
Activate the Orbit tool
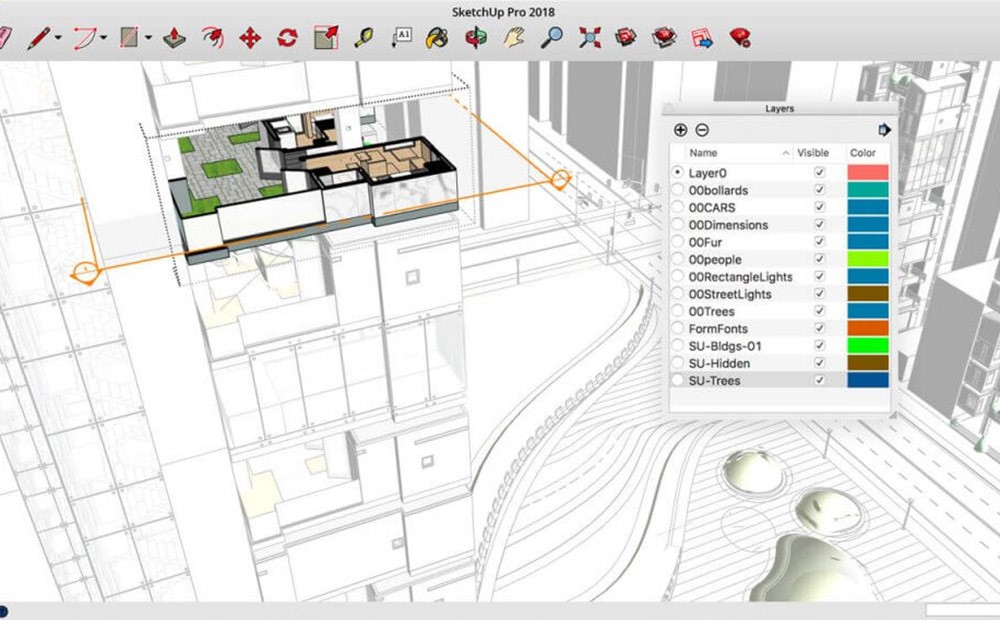coord(476,39)
